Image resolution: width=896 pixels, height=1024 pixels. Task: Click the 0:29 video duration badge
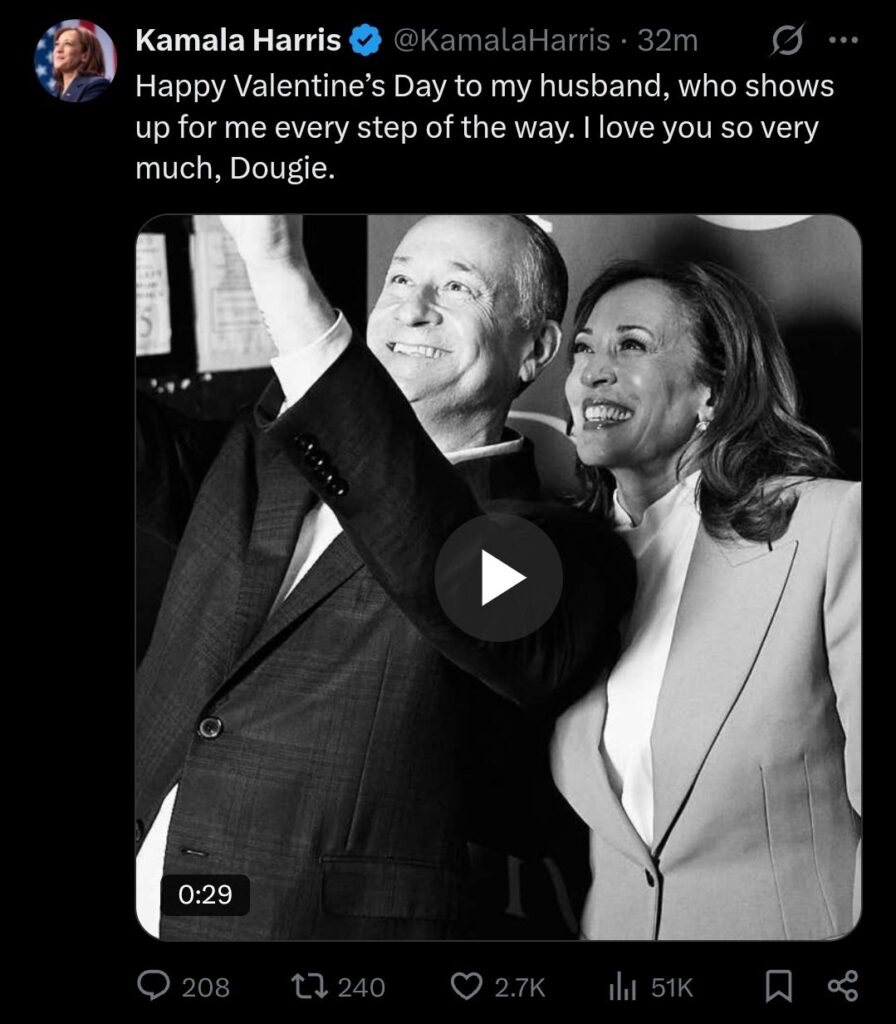pos(205,894)
